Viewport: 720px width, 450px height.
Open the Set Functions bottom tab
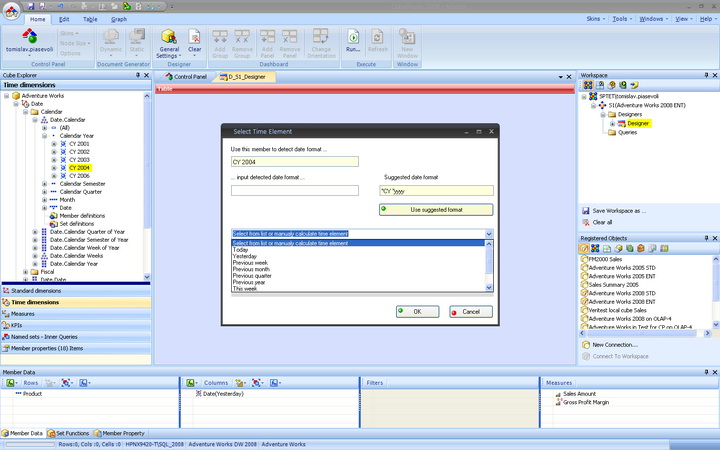69,433
